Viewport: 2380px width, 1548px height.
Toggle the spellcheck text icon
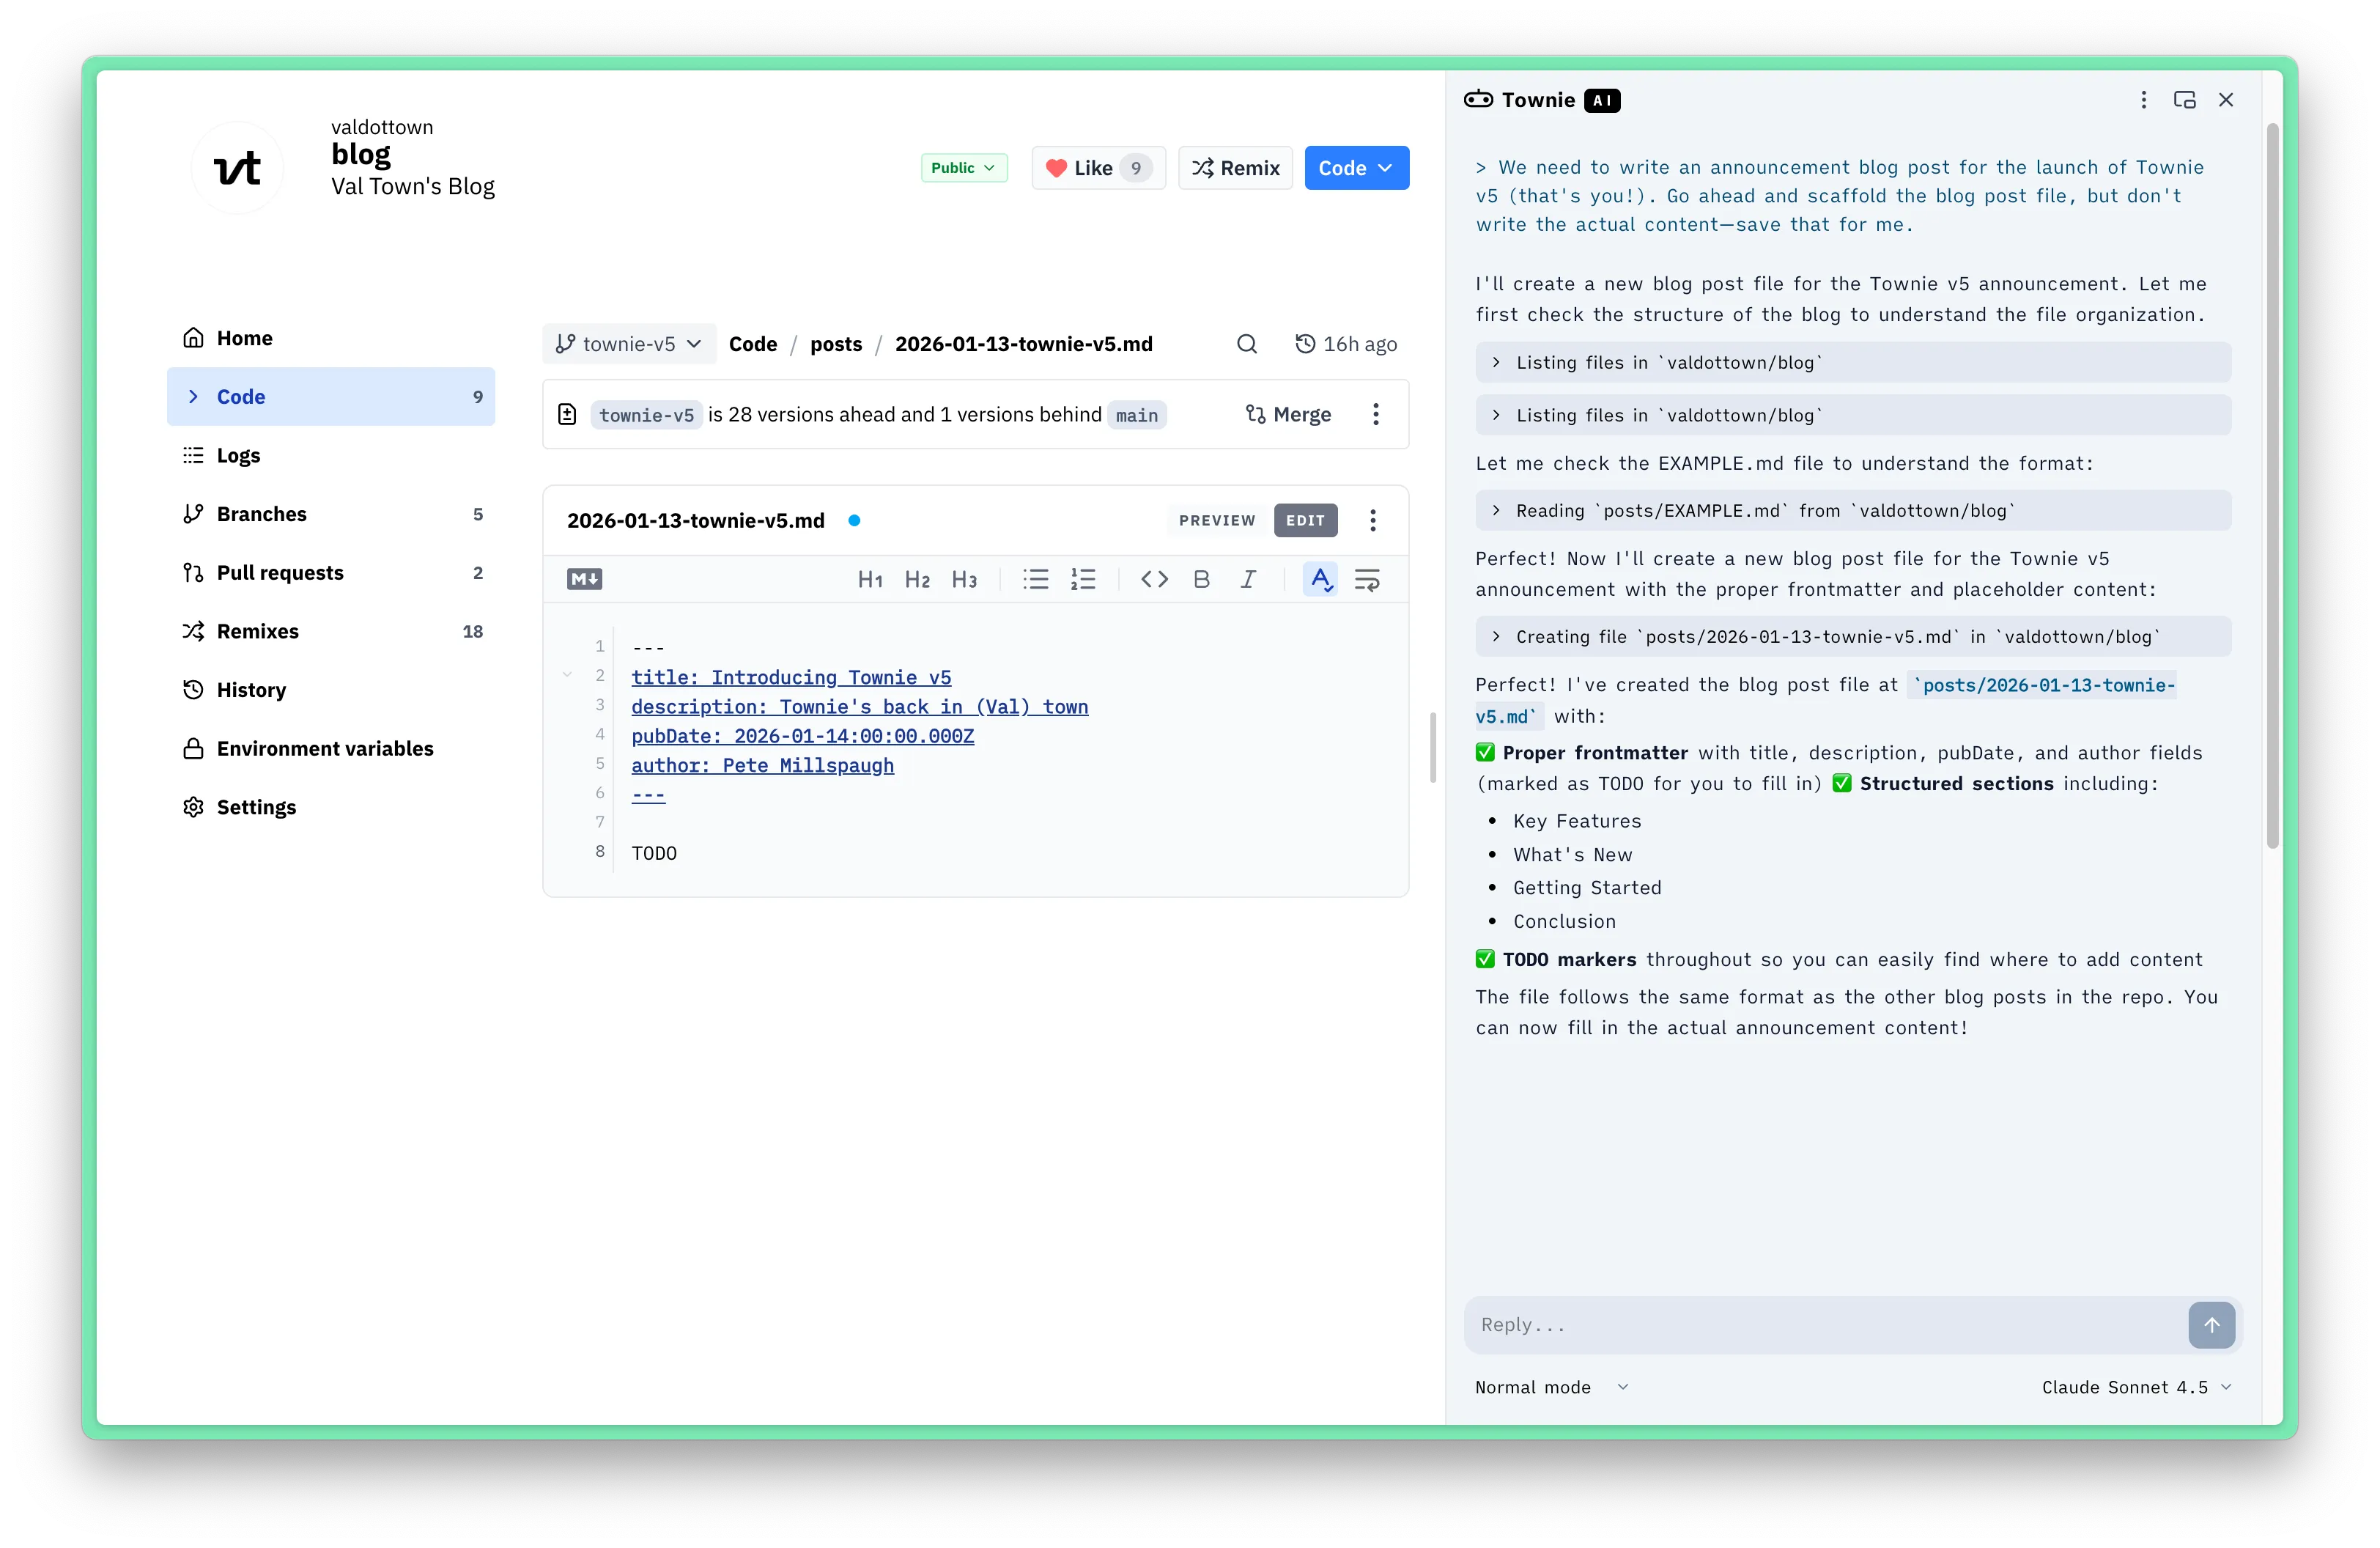[1320, 579]
